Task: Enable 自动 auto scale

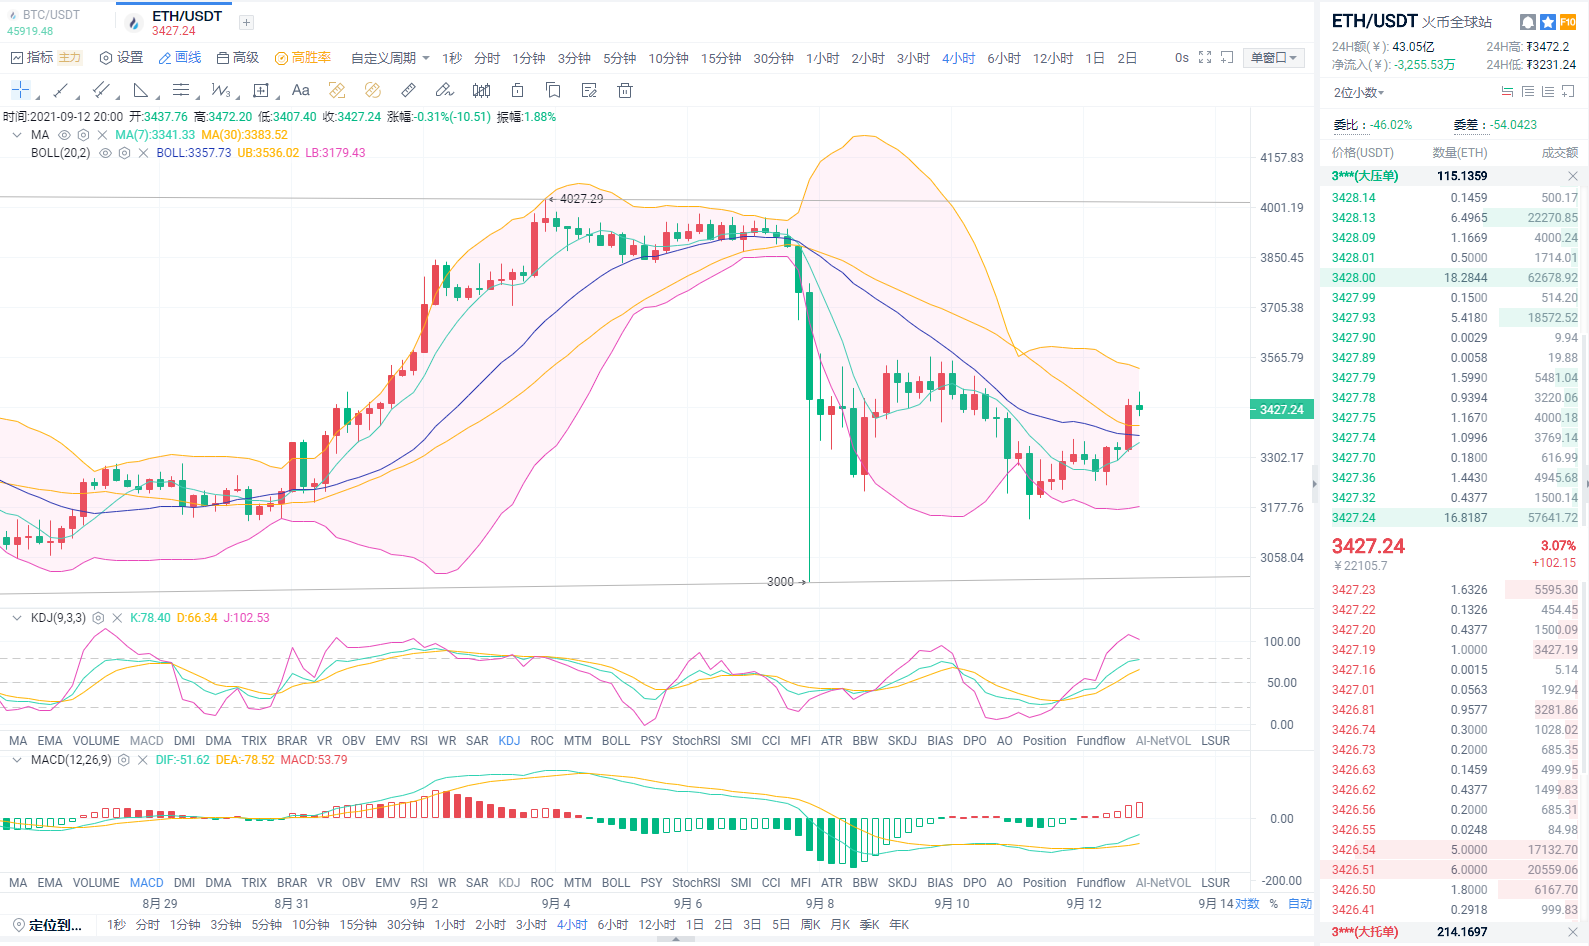Action: tap(1300, 904)
